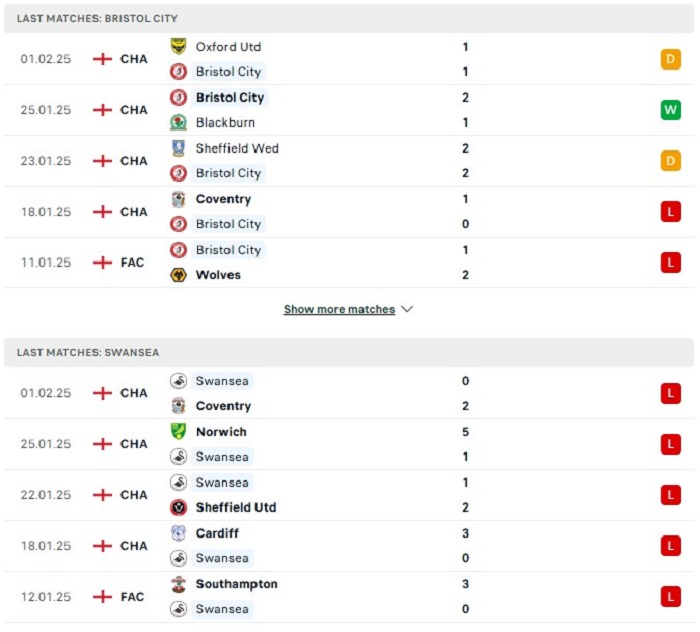Click the Oxford Utd club crest

coord(179,46)
